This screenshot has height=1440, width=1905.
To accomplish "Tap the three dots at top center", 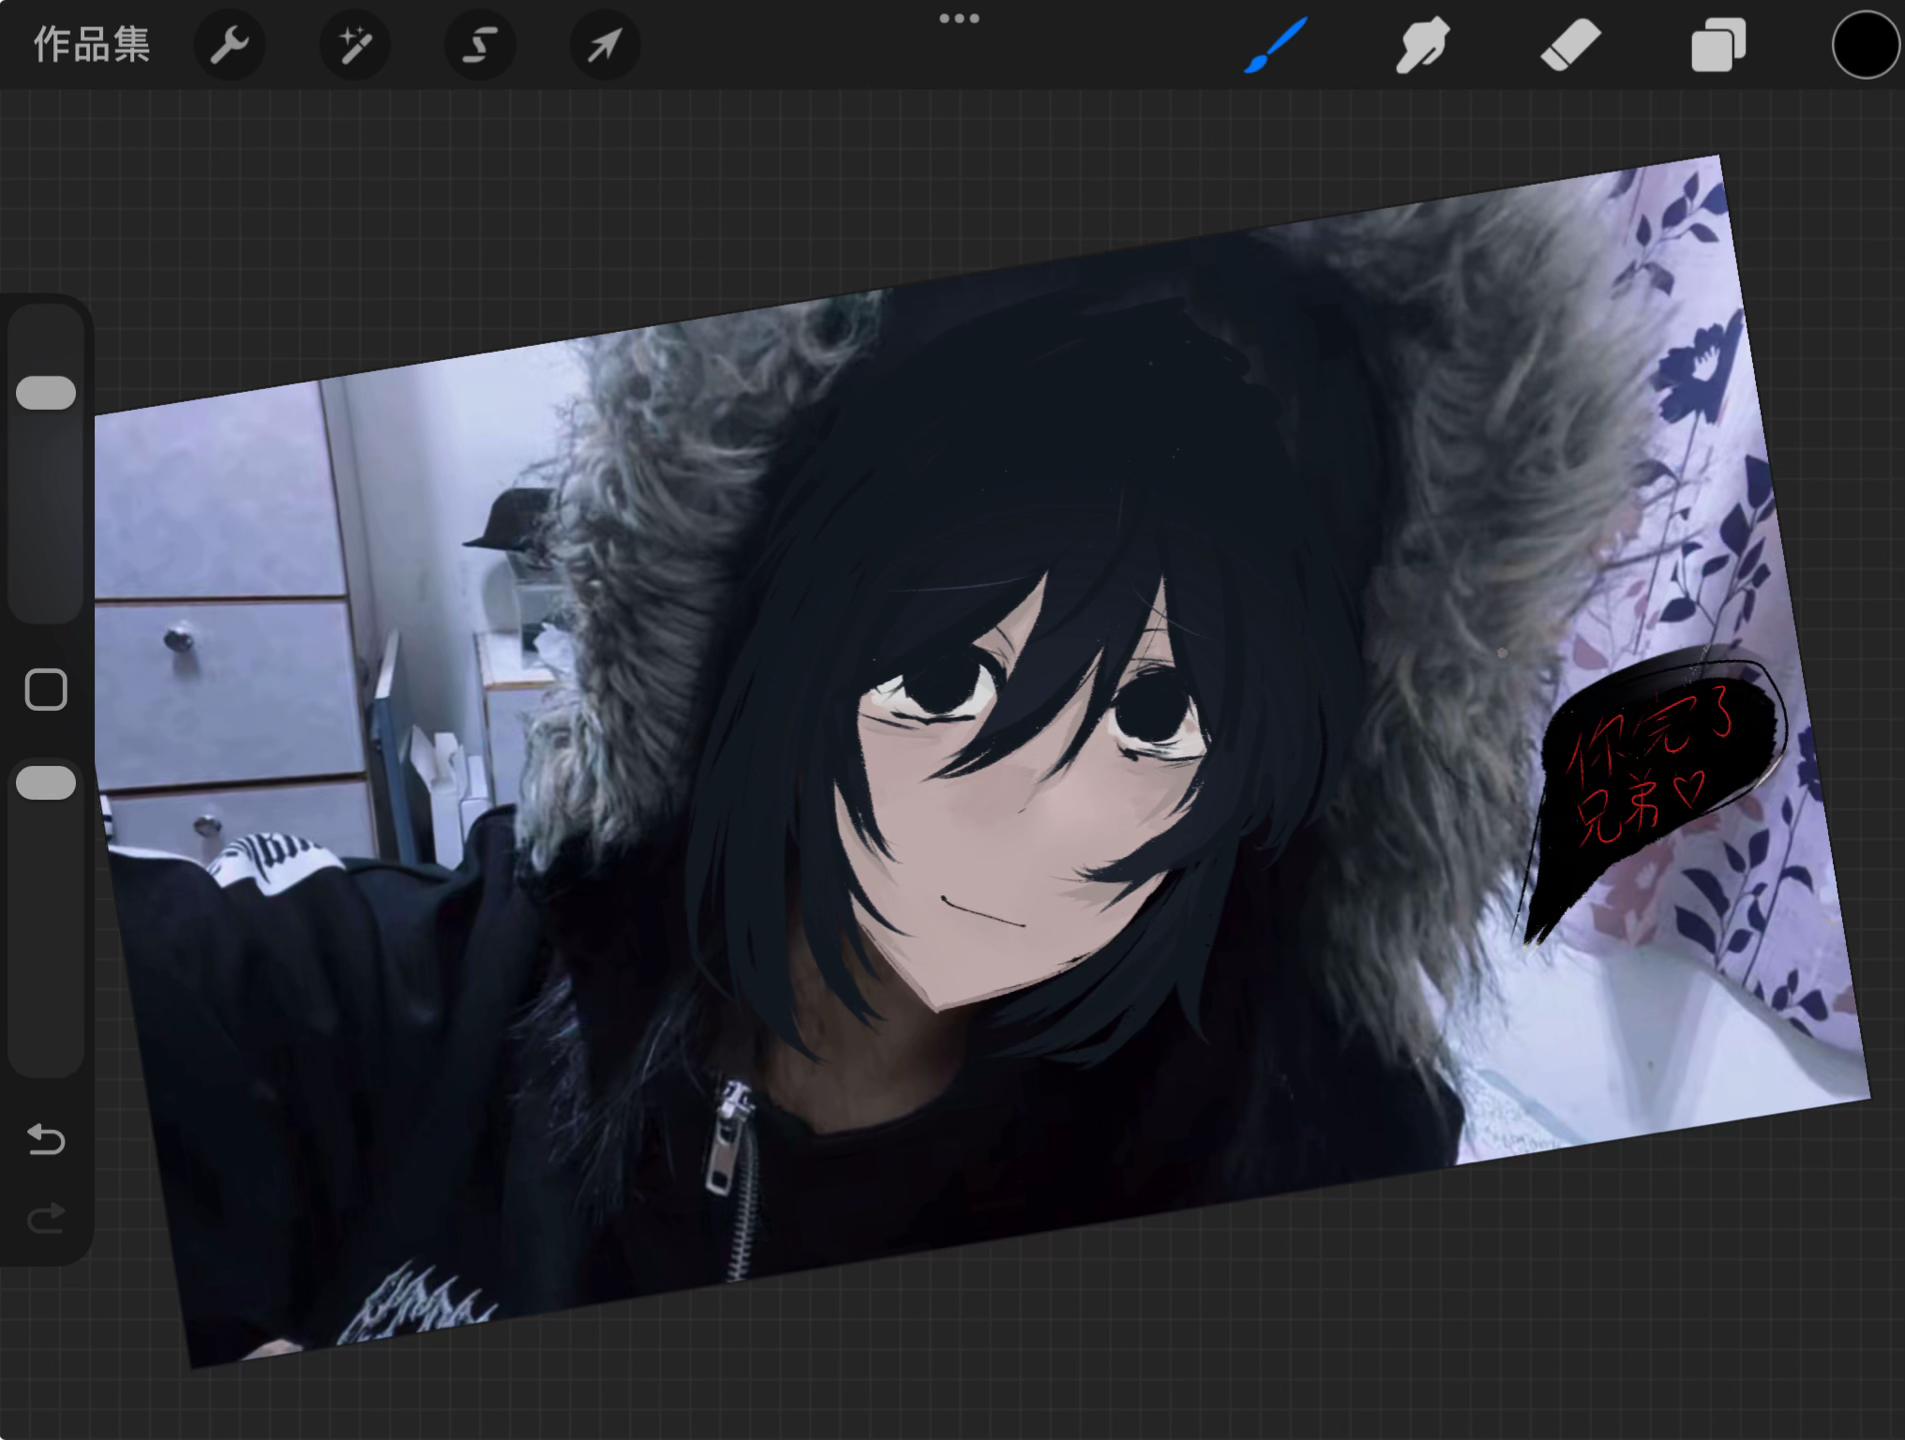I will tap(959, 18).
